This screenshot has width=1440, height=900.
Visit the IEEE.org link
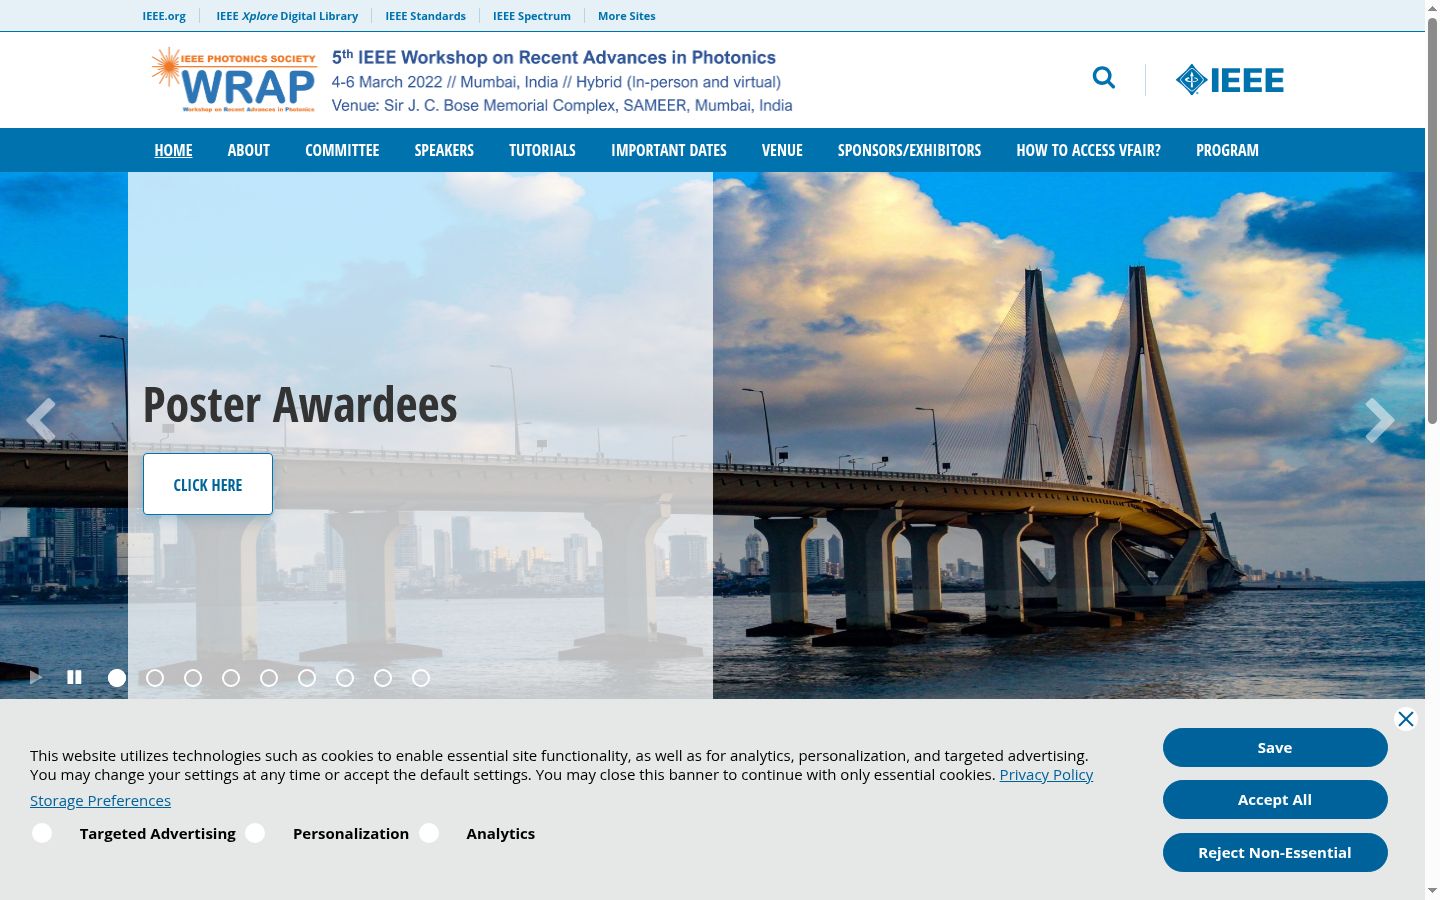tap(164, 16)
